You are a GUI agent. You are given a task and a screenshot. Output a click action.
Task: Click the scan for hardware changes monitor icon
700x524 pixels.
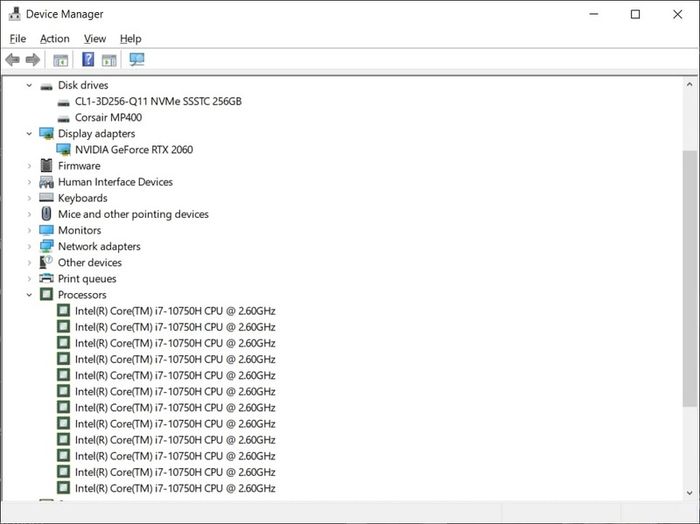(137, 59)
